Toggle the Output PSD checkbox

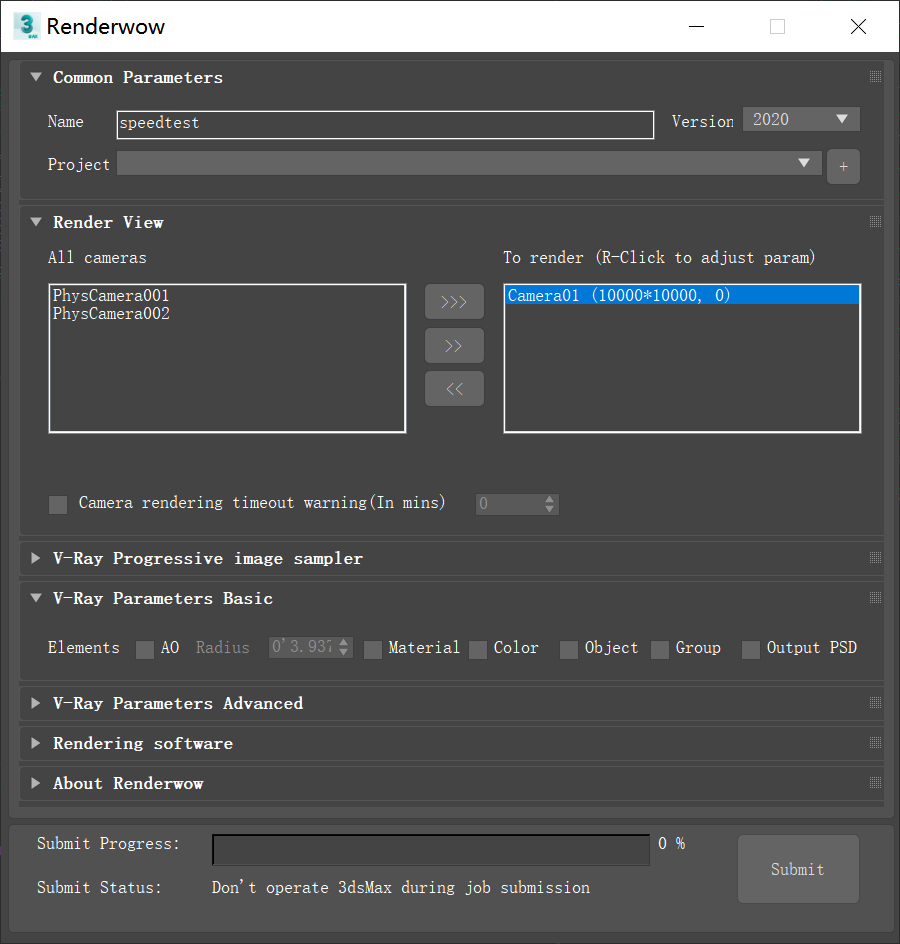751,650
